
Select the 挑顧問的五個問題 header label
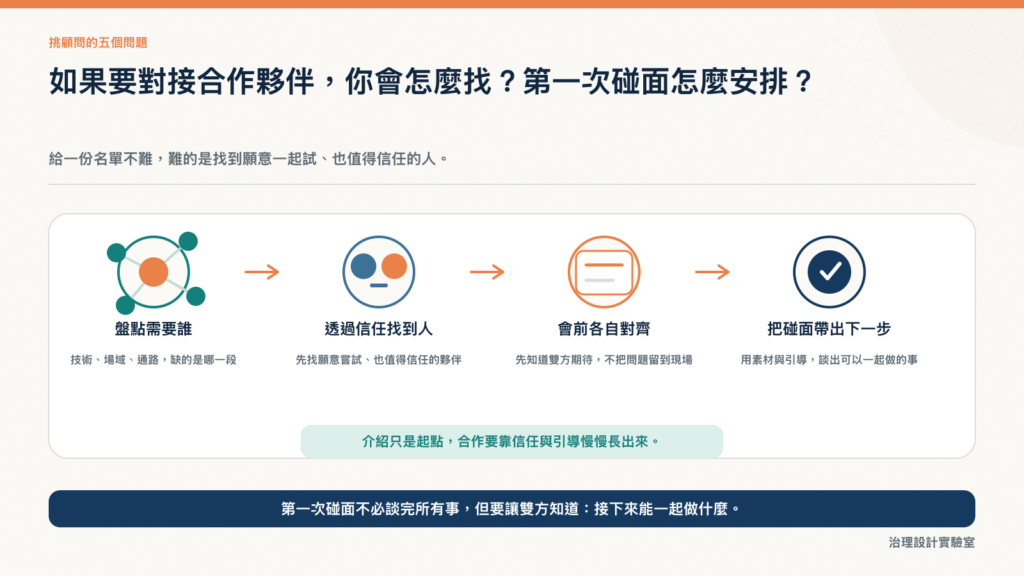coord(98,42)
